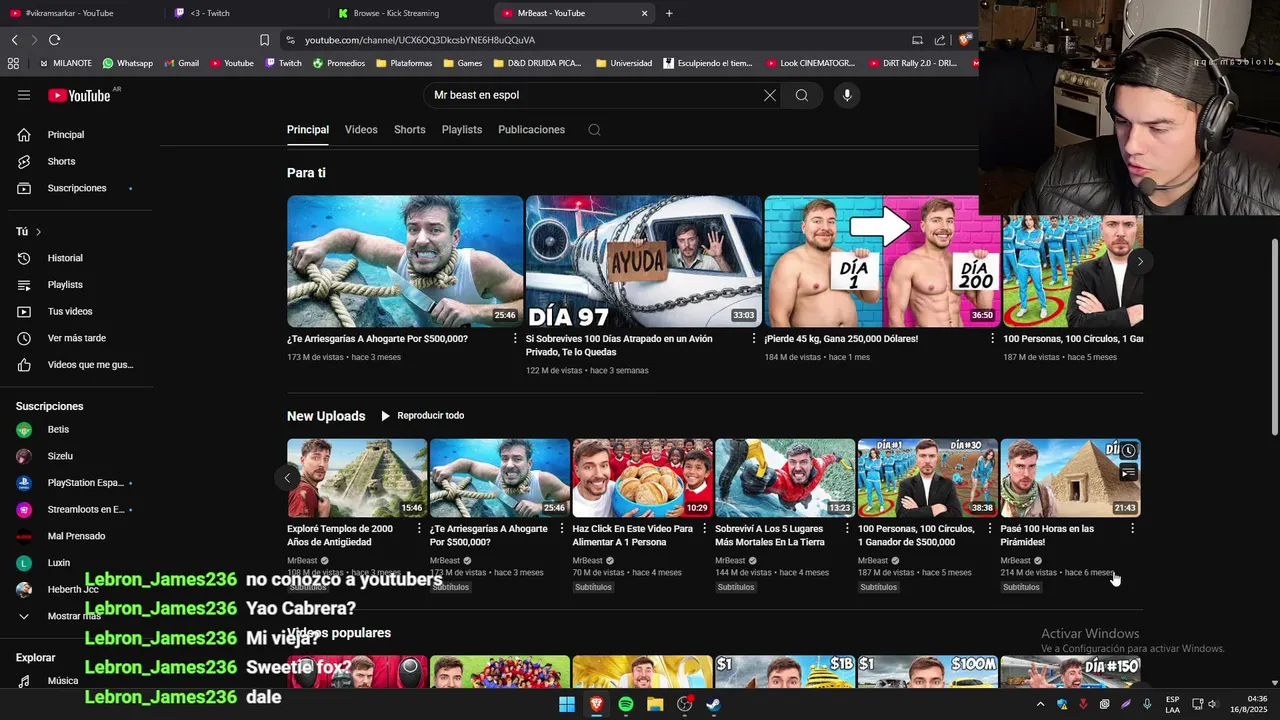This screenshot has width=1280, height=720.
Task: Open options for ¡Pierde 45 kg video
Action: [993, 339]
